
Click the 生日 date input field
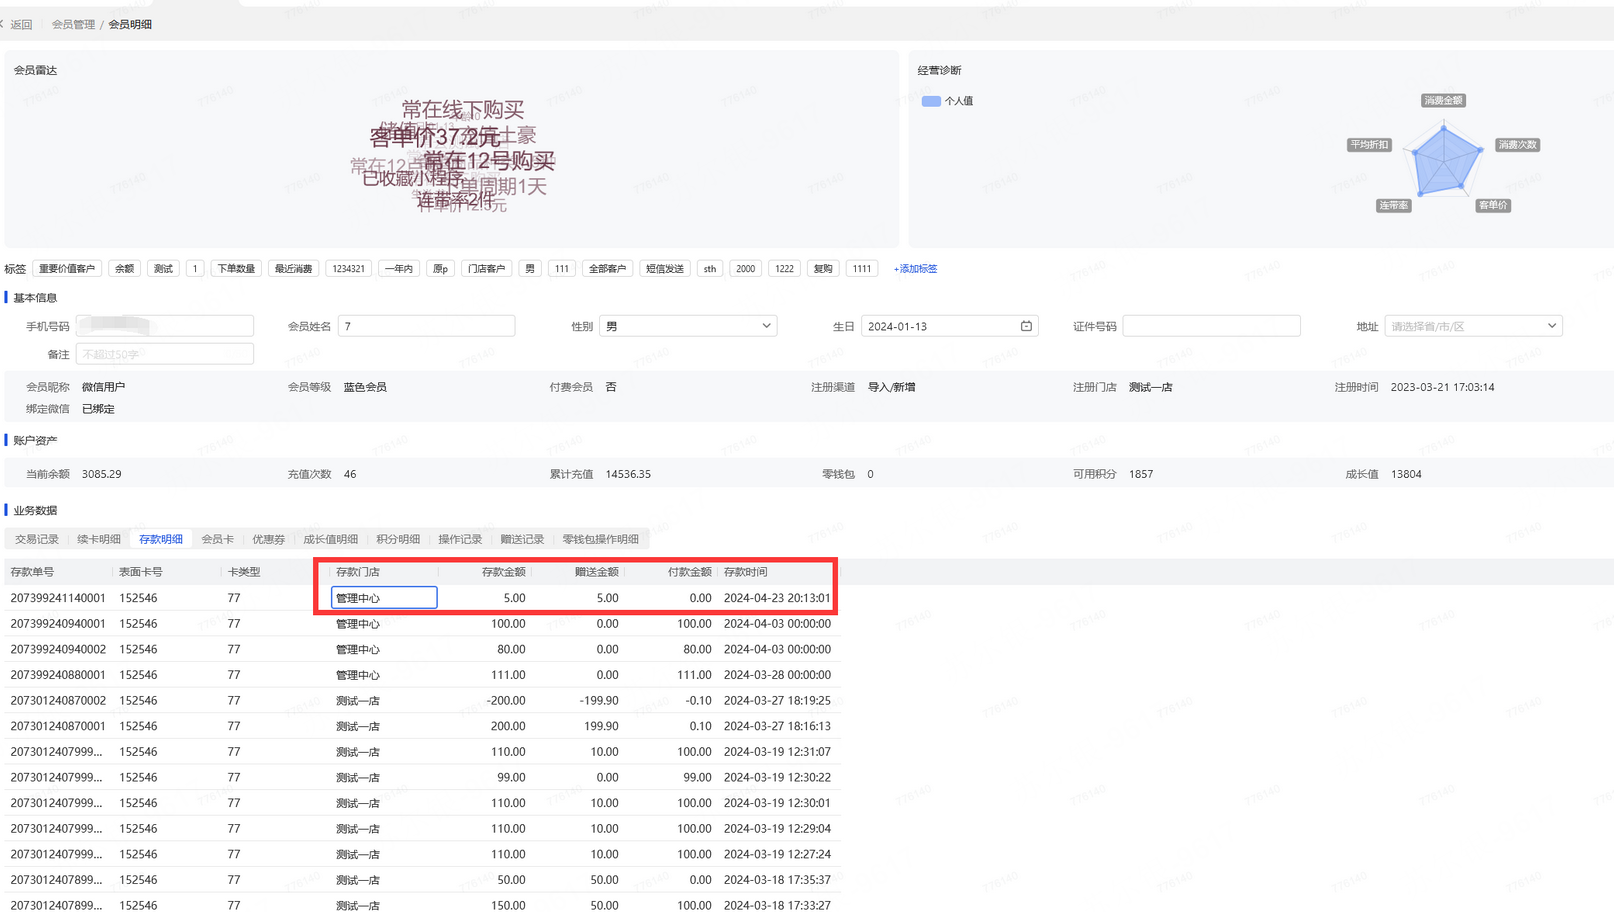coord(949,326)
